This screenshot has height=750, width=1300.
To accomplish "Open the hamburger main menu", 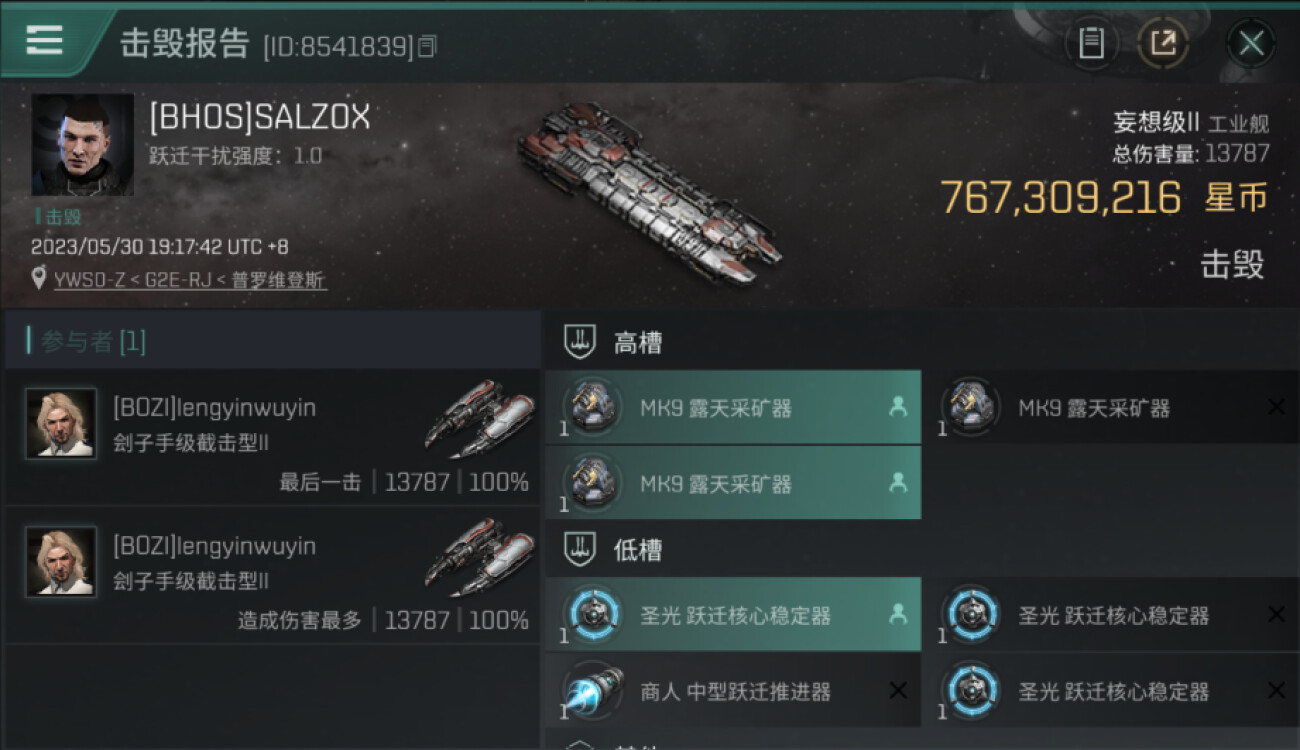I will 45,40.
